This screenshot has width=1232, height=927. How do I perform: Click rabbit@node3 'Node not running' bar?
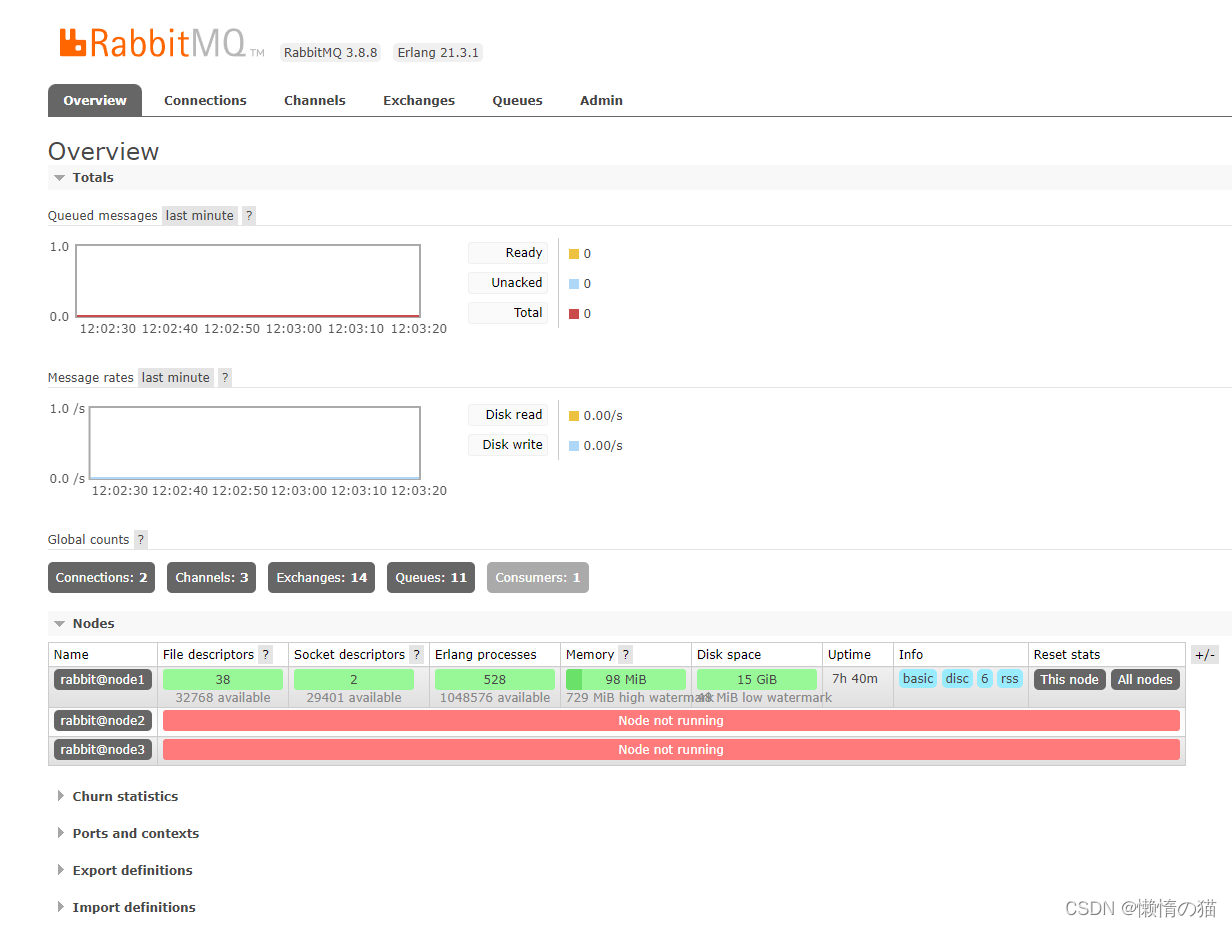click(671, 749)
